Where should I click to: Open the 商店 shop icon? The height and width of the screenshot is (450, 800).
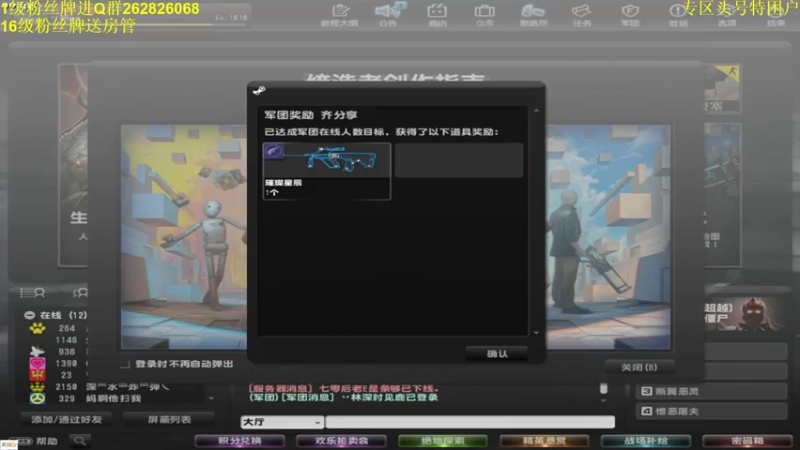pyautogui.click(x=437, y=11)
